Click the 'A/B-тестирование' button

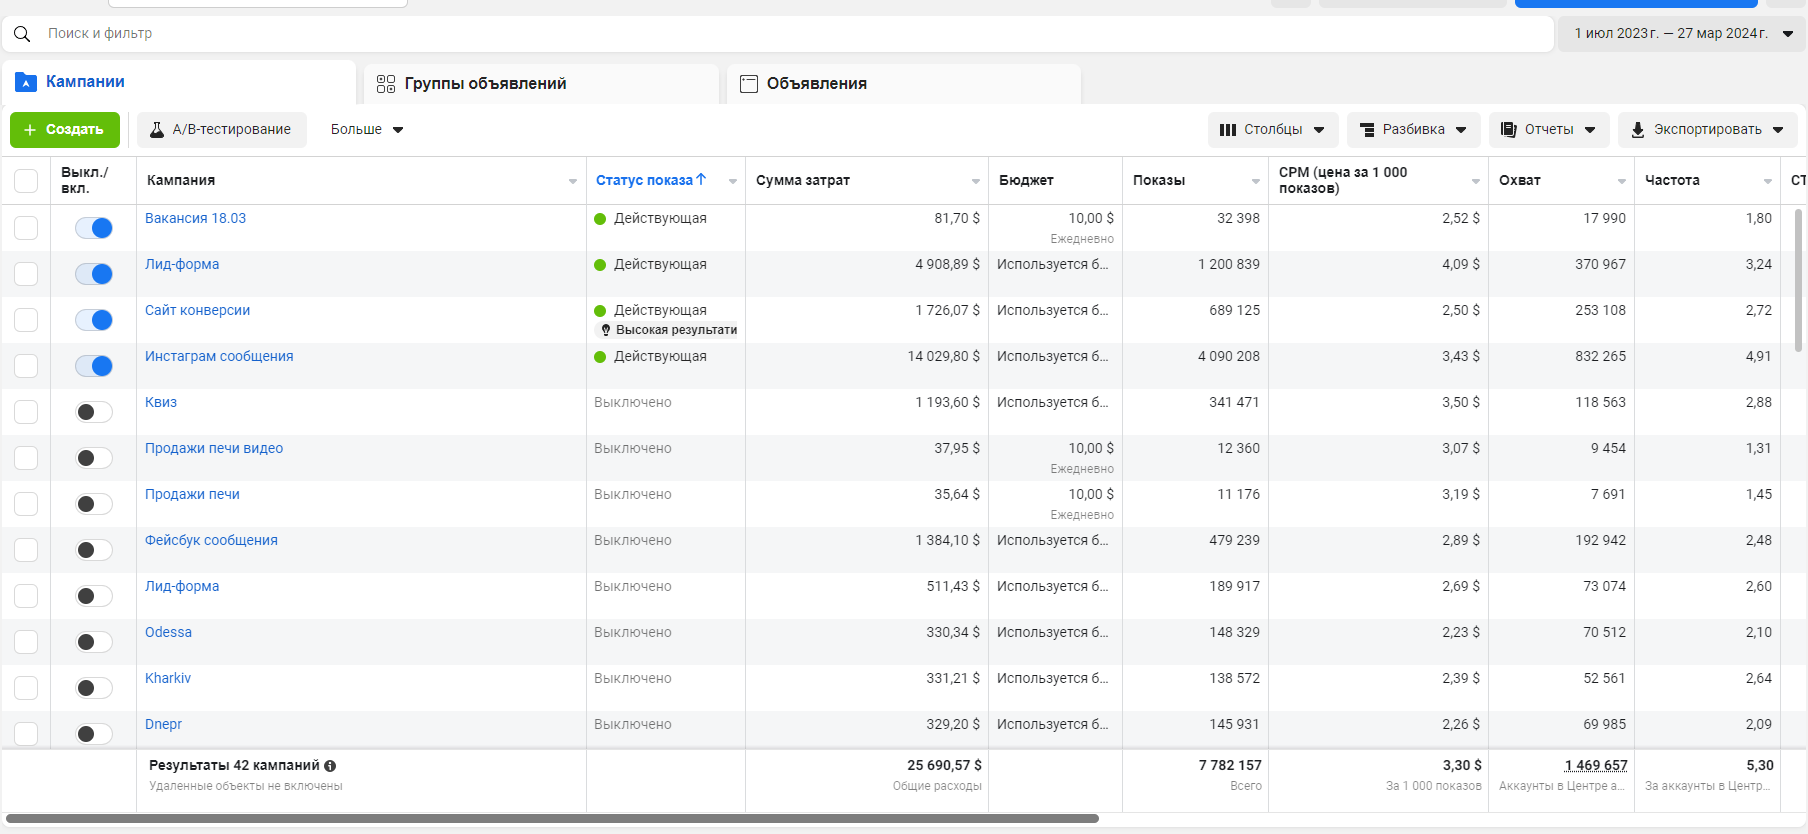pyautogui.click(x=222, y=130)
